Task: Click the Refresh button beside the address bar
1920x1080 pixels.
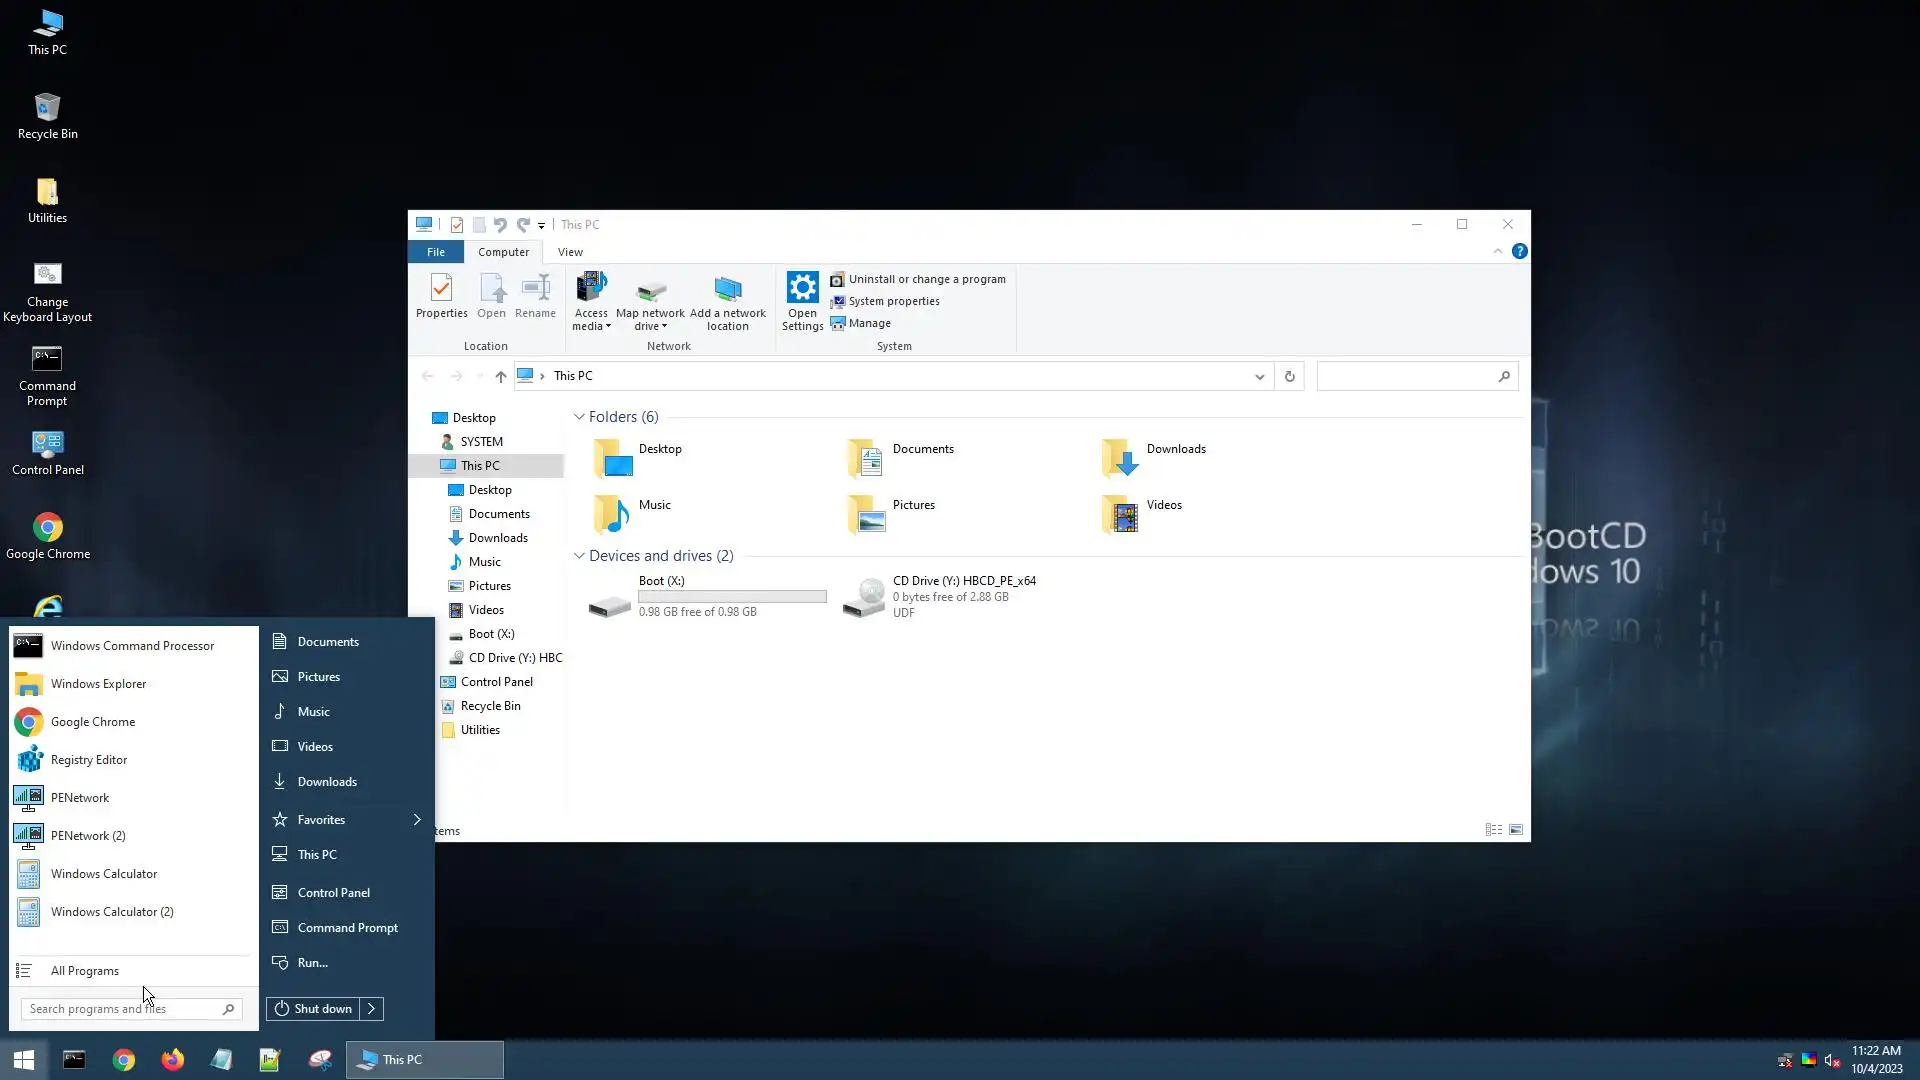Action: [1289, 377]
